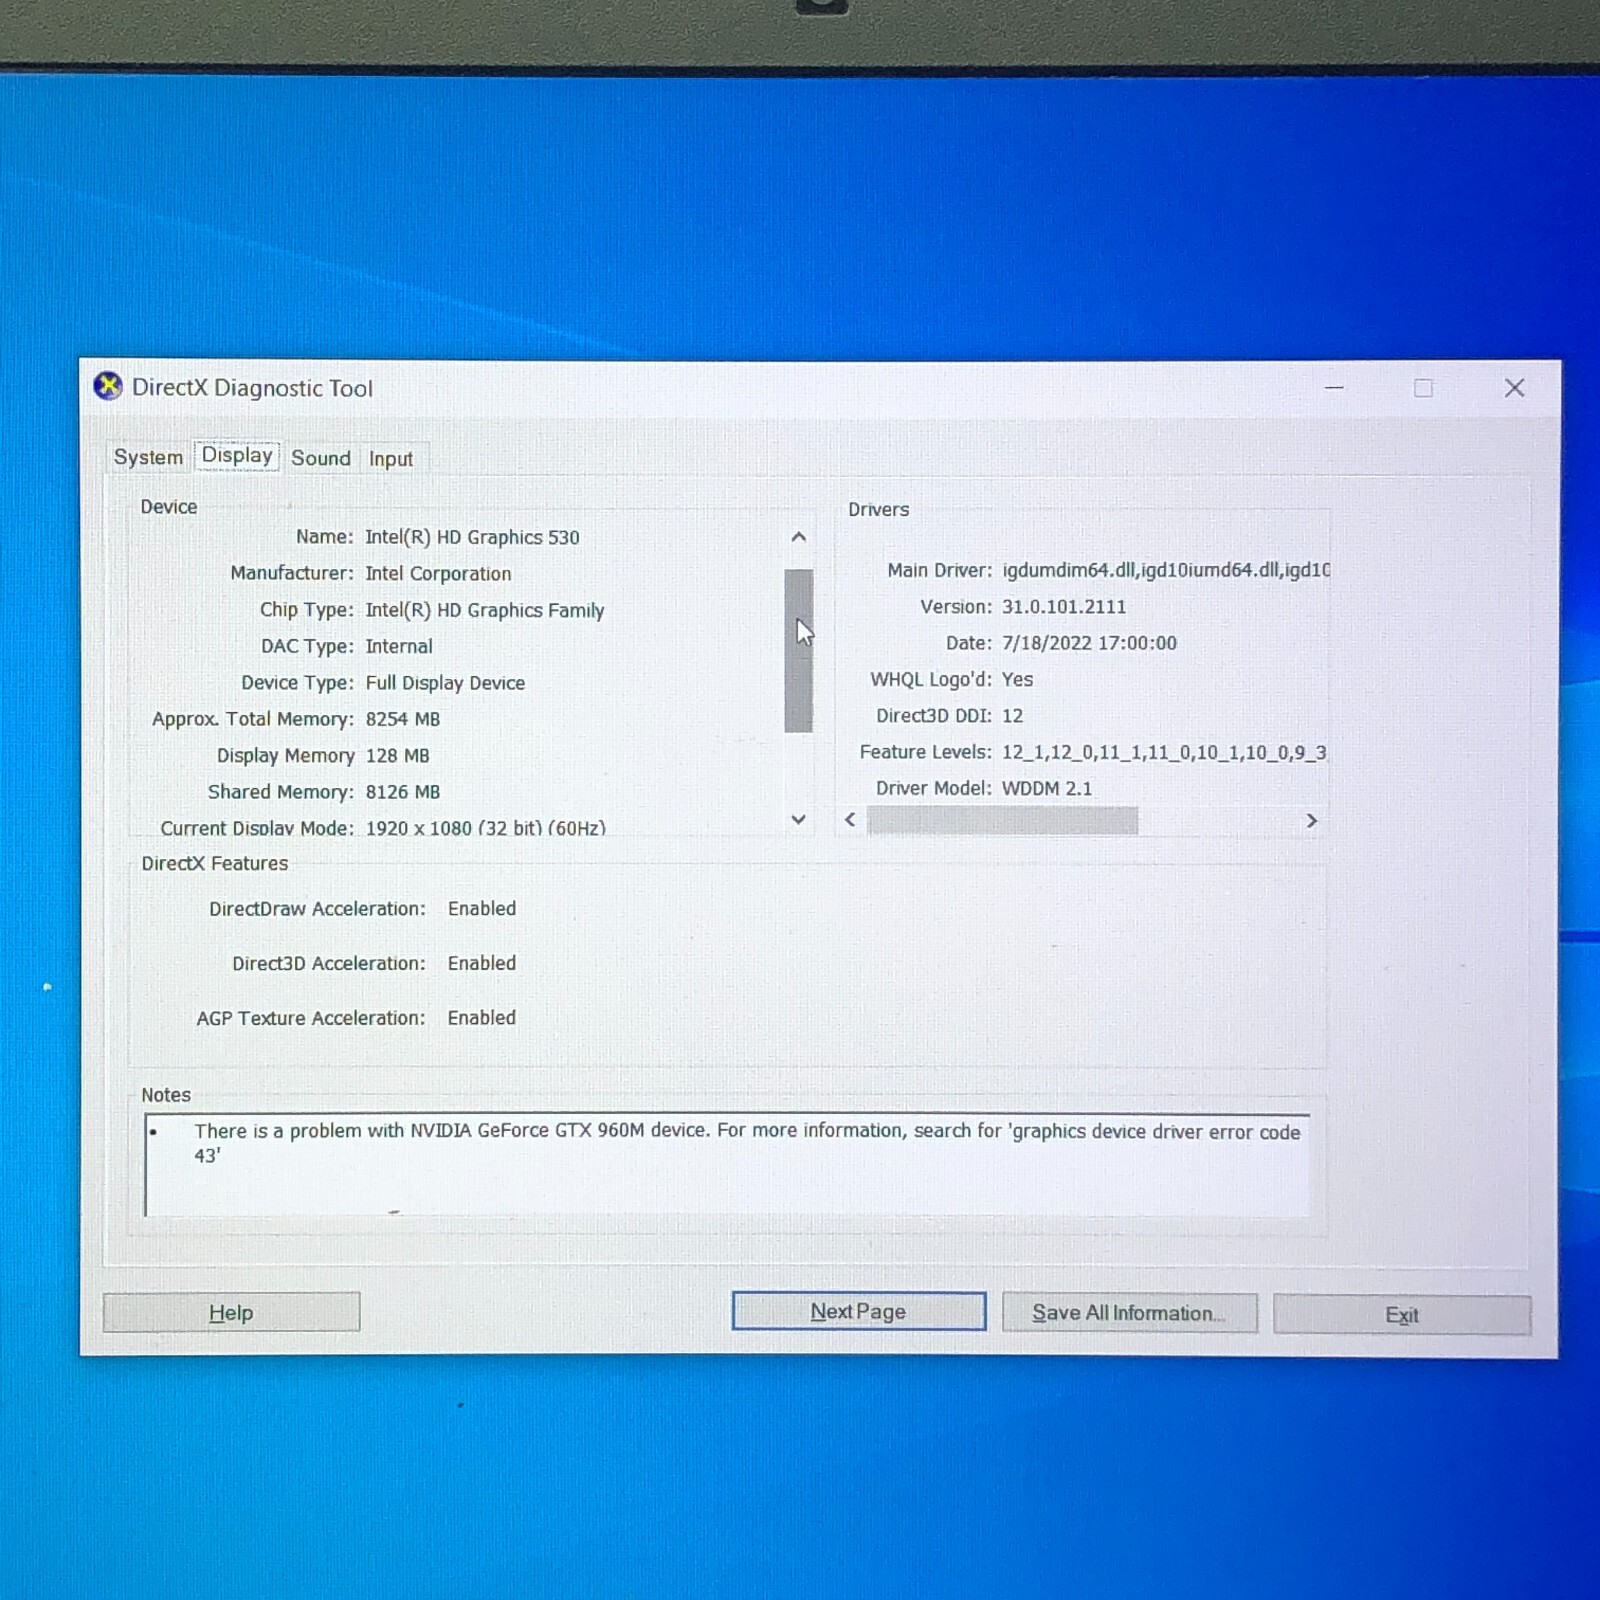Click the Exit button
This screenshot has height=1600, width=1600.
point(1402,1315)
